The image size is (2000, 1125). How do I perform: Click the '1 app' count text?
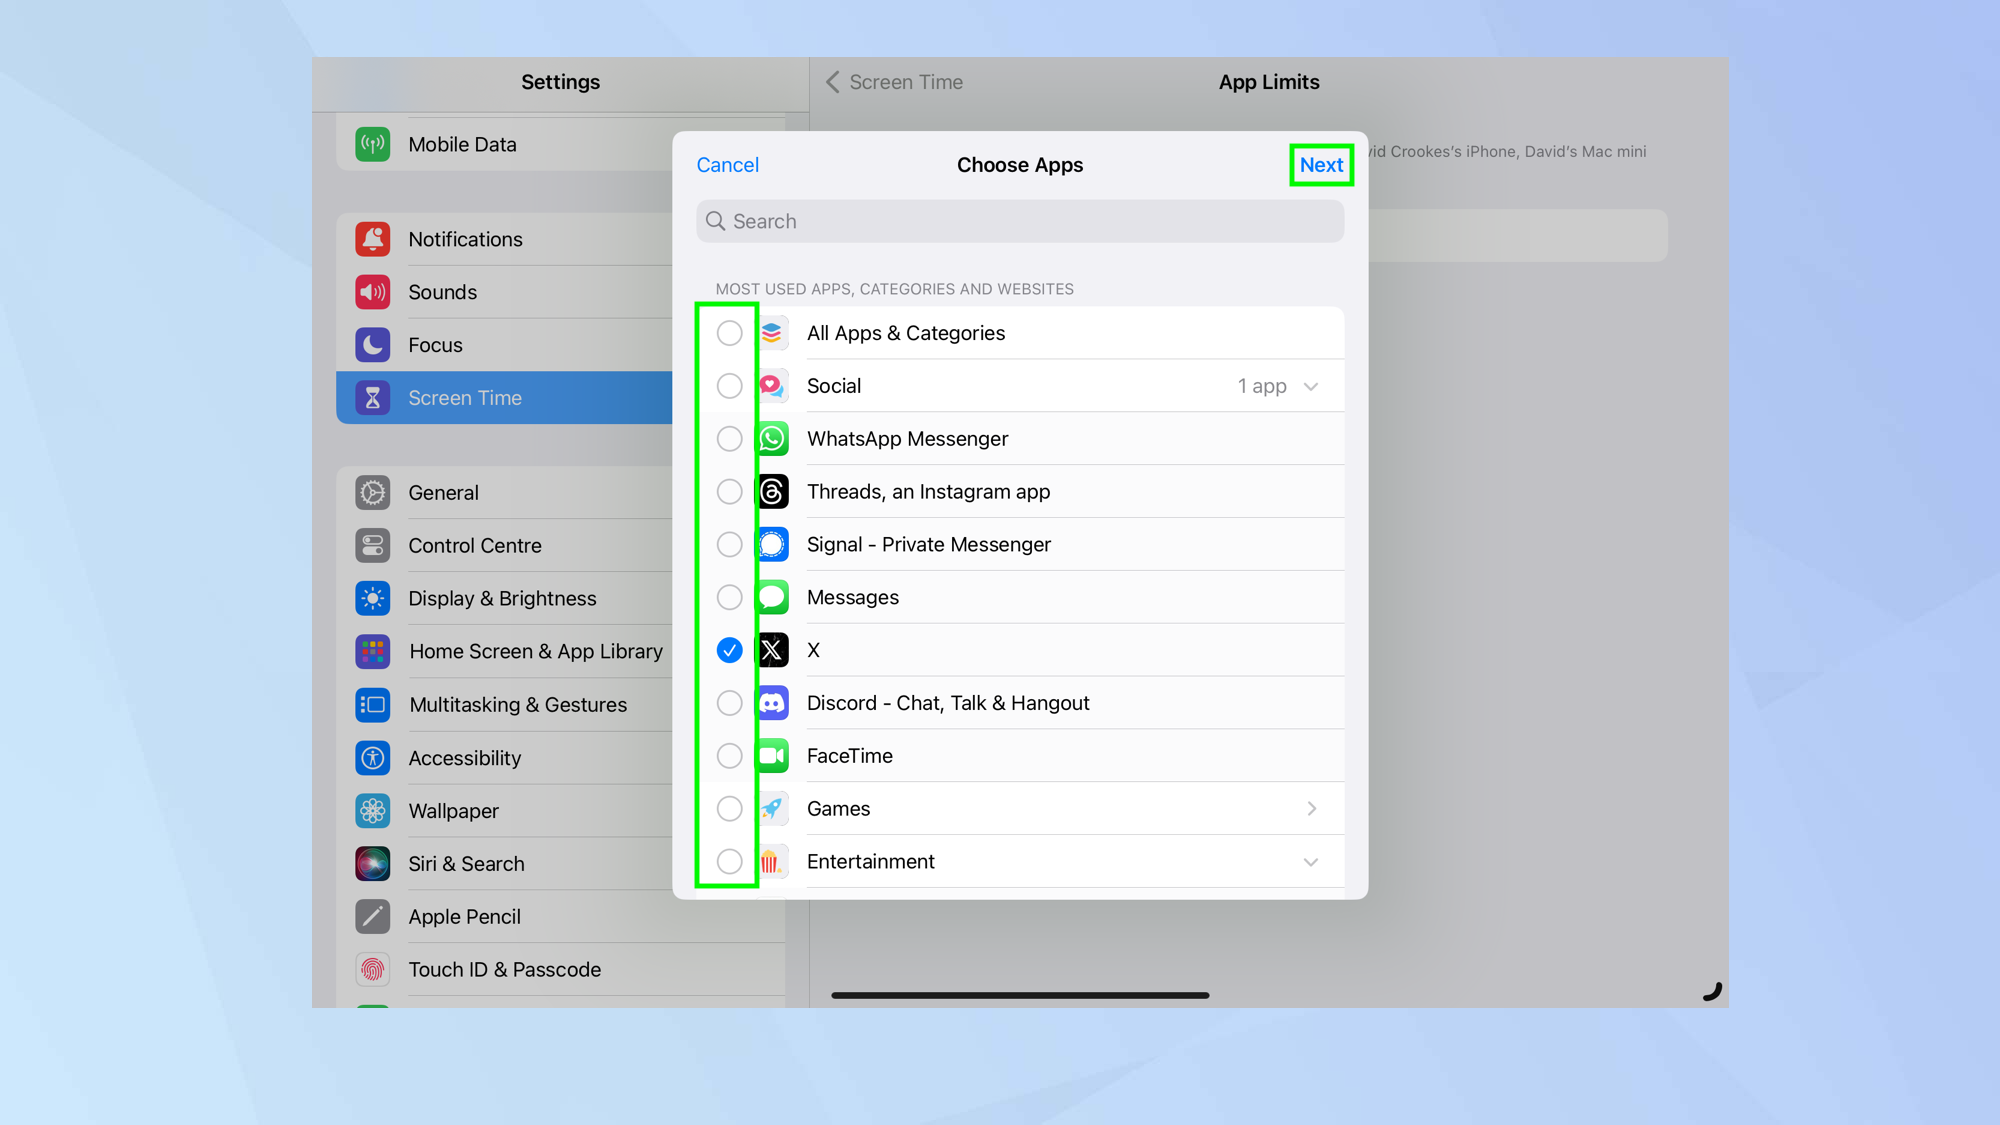[1262, 386]
